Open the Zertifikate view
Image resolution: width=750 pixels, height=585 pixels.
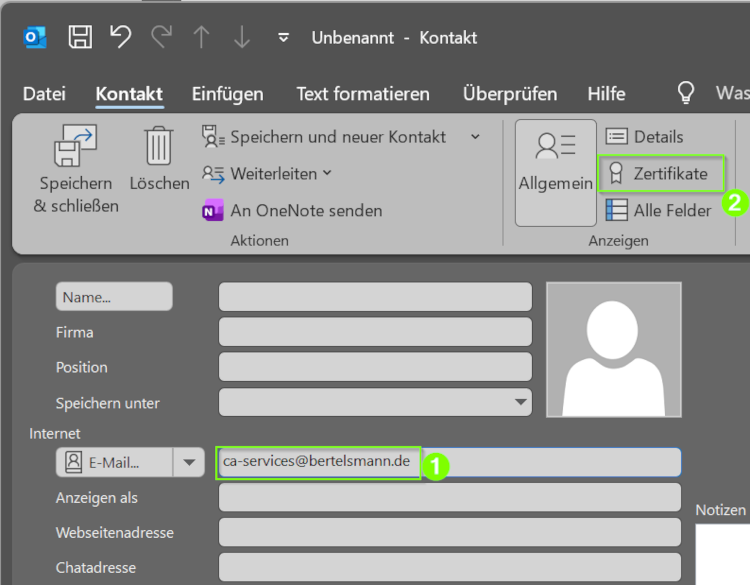coord(661,174)
